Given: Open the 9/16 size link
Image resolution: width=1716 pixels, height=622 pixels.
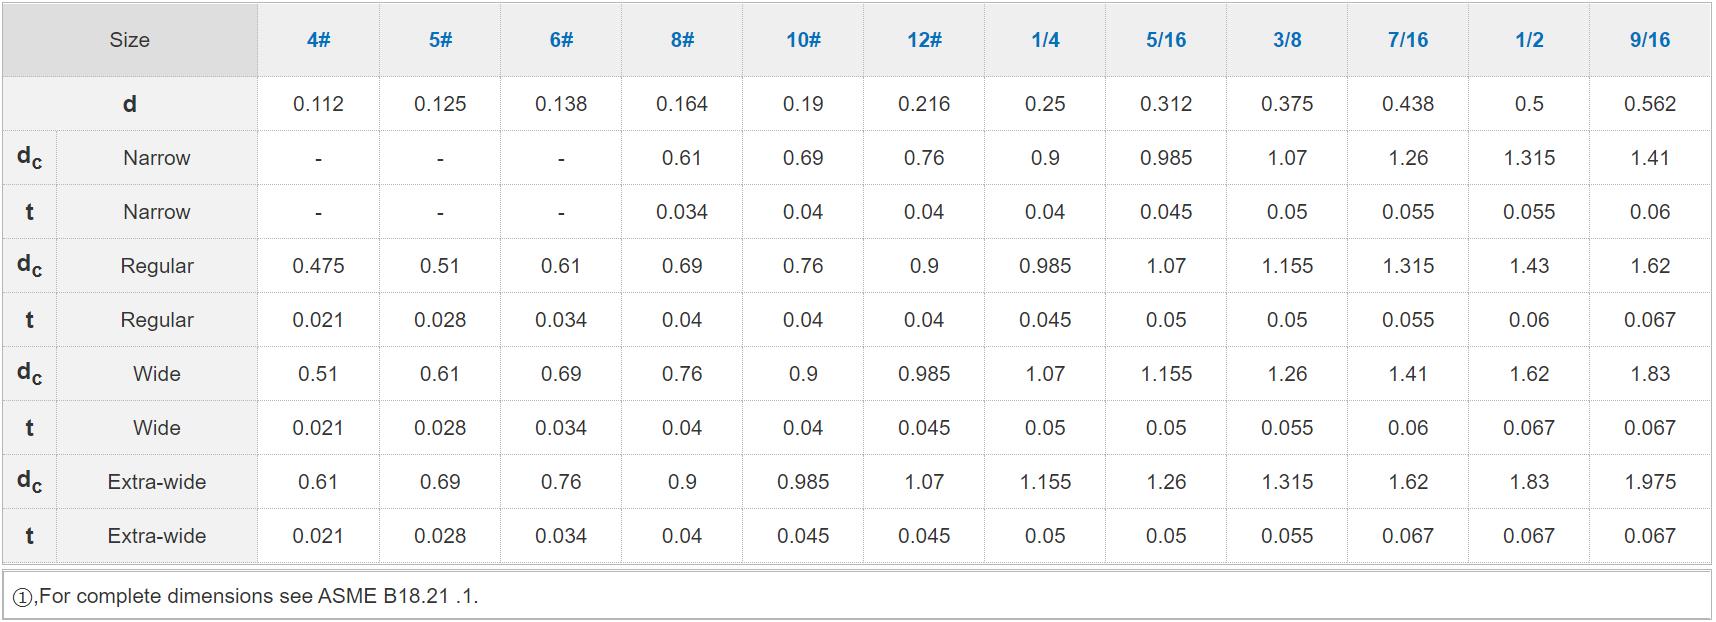Looking at the screenshot, I should coord(1650,40).
